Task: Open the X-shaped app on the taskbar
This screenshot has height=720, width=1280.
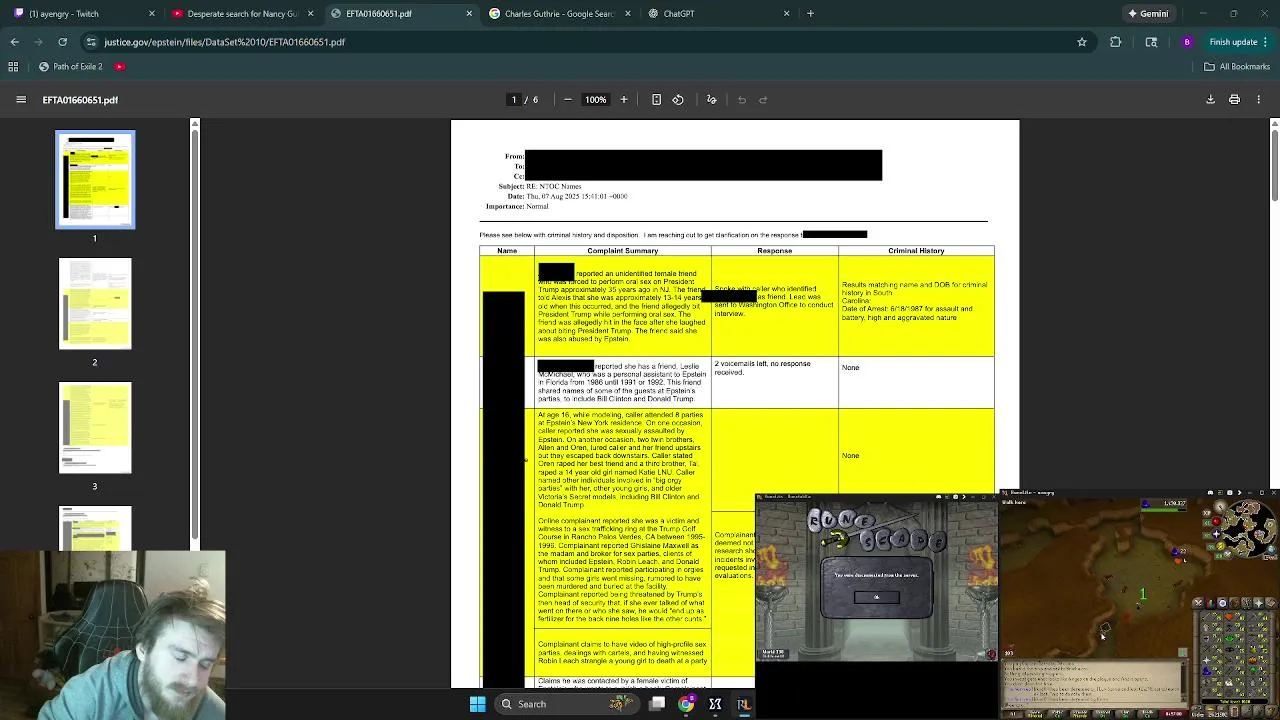Action: [715, 704]
